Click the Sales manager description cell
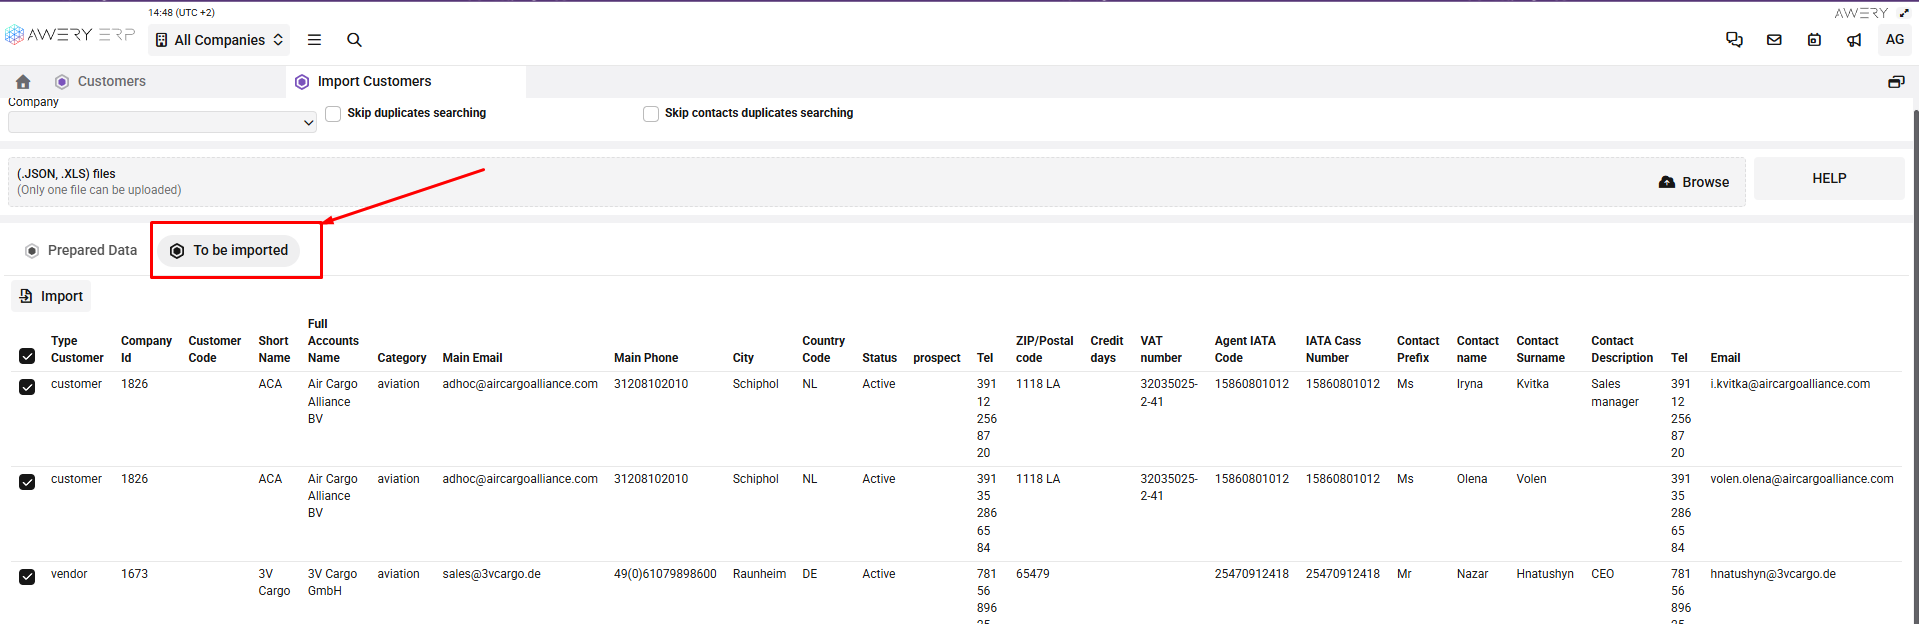 (x=1614, y=393)
